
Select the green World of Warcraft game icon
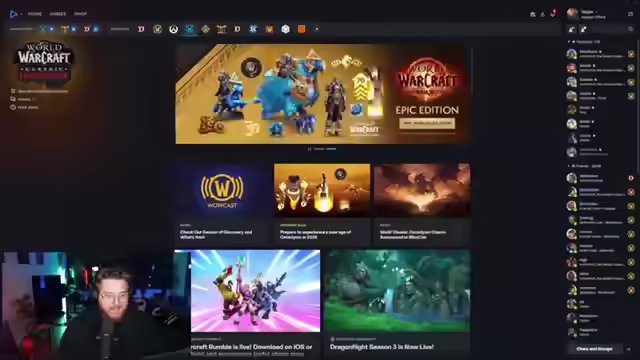pyautogui.click(x=157, y=29)
